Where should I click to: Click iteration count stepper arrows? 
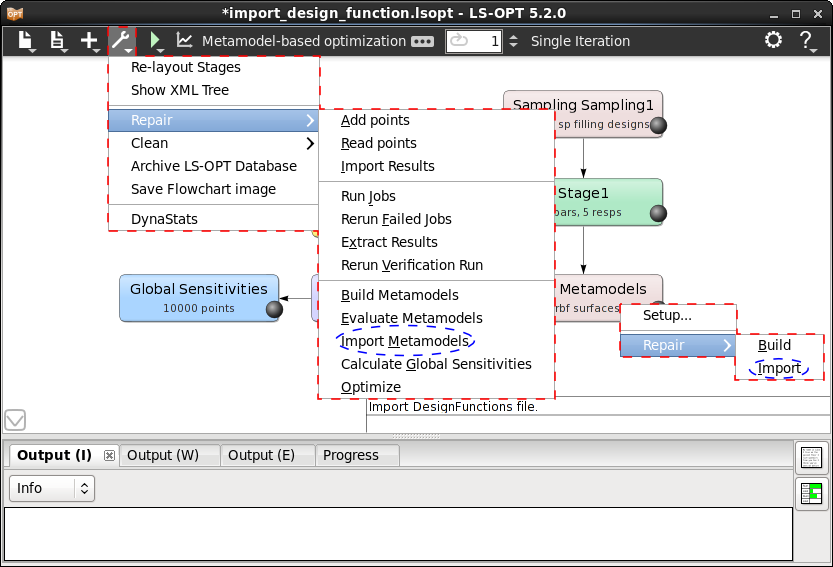click(x=513, y=41)
